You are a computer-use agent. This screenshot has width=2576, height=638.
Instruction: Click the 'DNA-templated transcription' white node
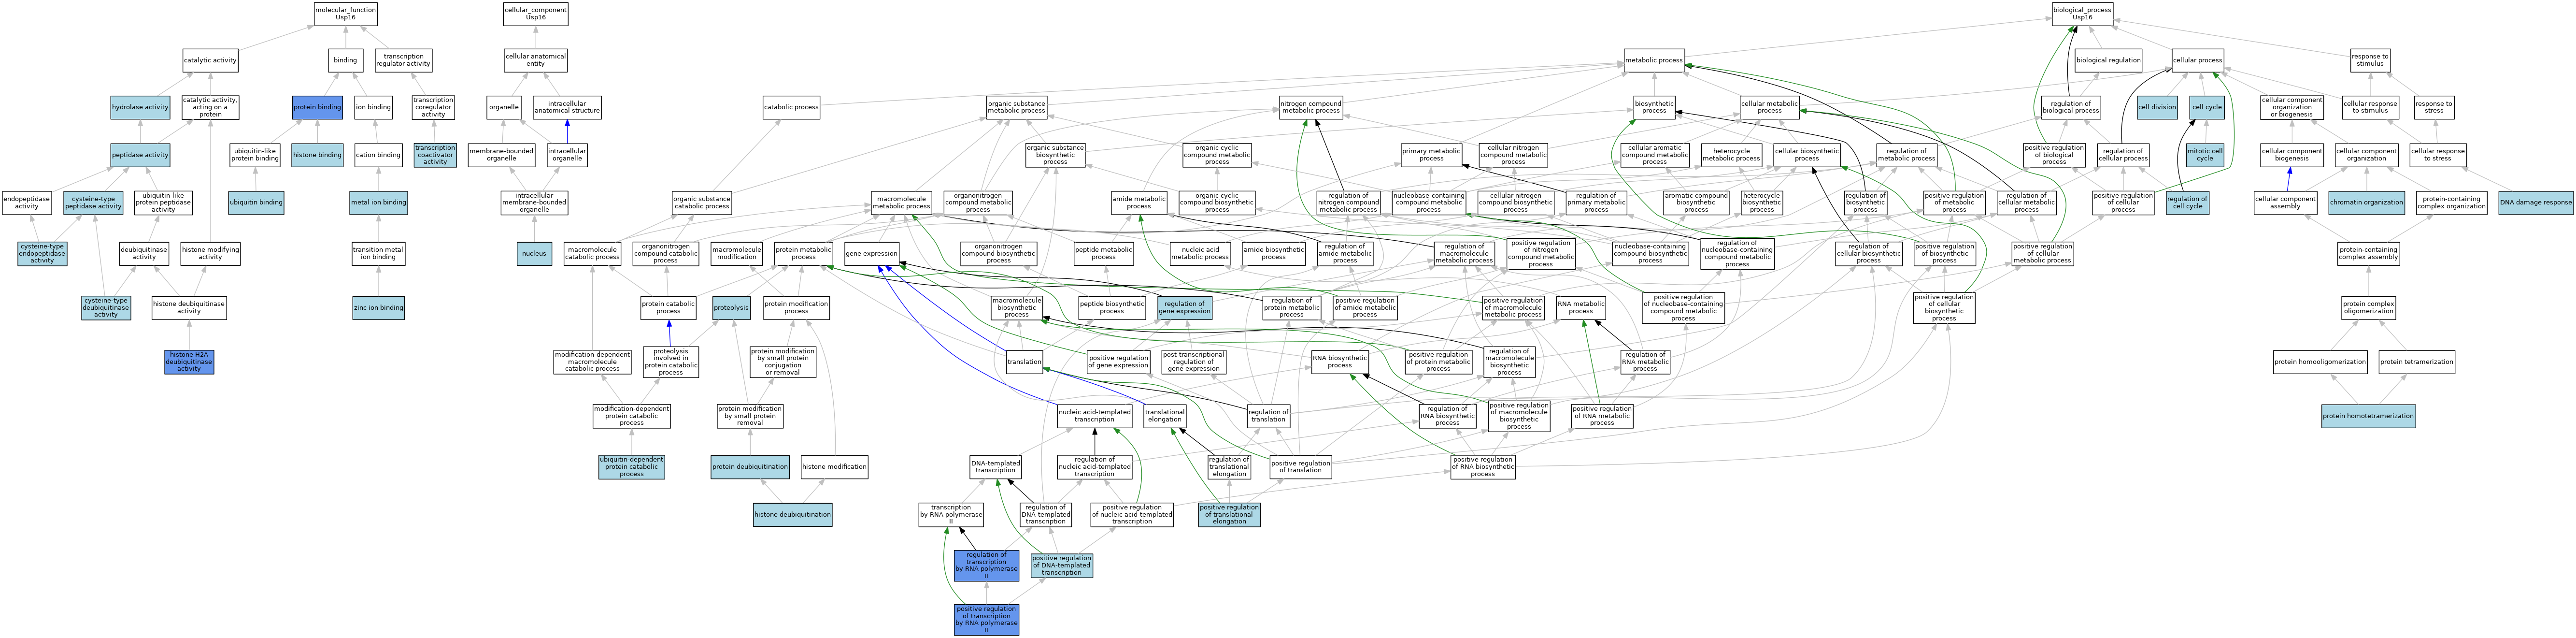pyautogui.click(x=996, y=467)
